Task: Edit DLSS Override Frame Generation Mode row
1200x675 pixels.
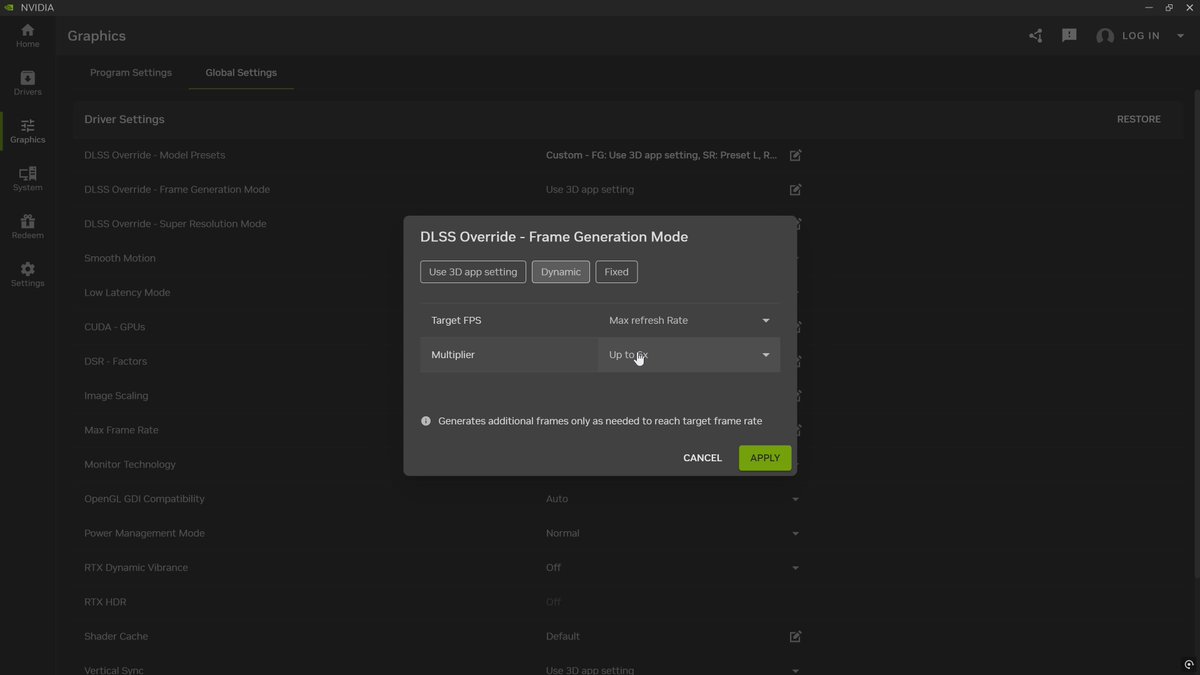Action: [796, 189]
